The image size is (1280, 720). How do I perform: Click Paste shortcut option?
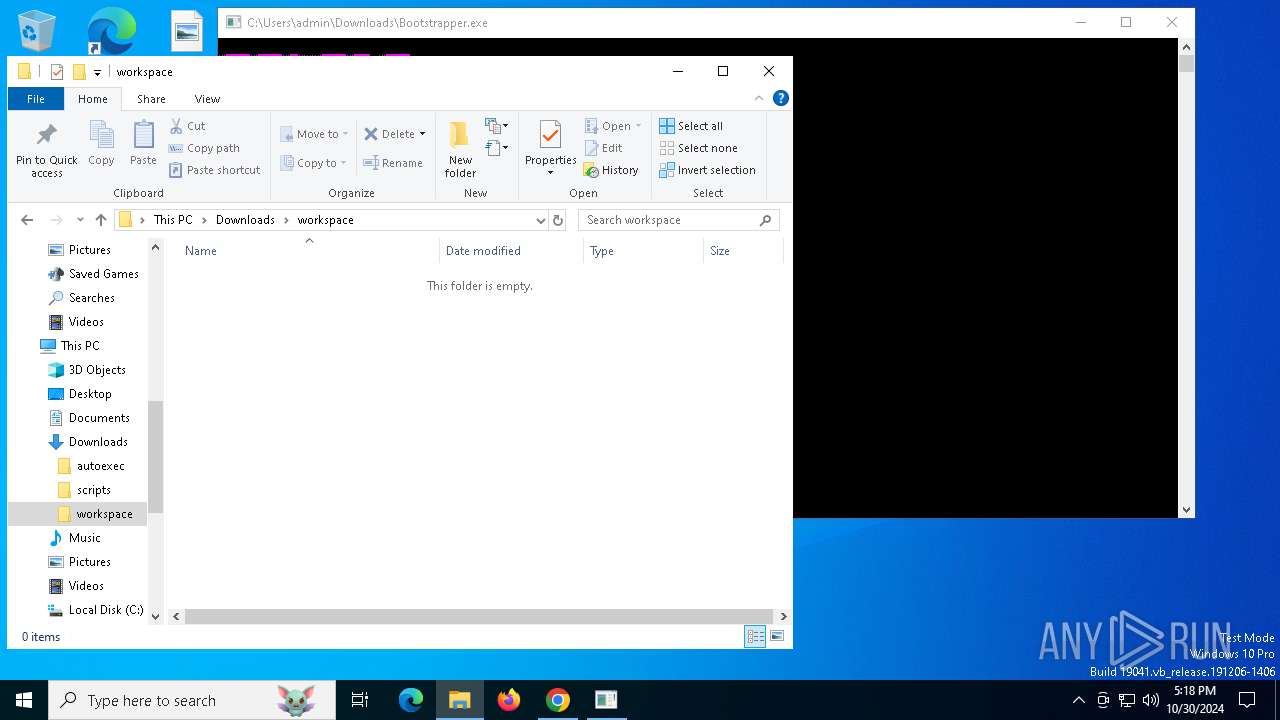[x=214, y=170]
